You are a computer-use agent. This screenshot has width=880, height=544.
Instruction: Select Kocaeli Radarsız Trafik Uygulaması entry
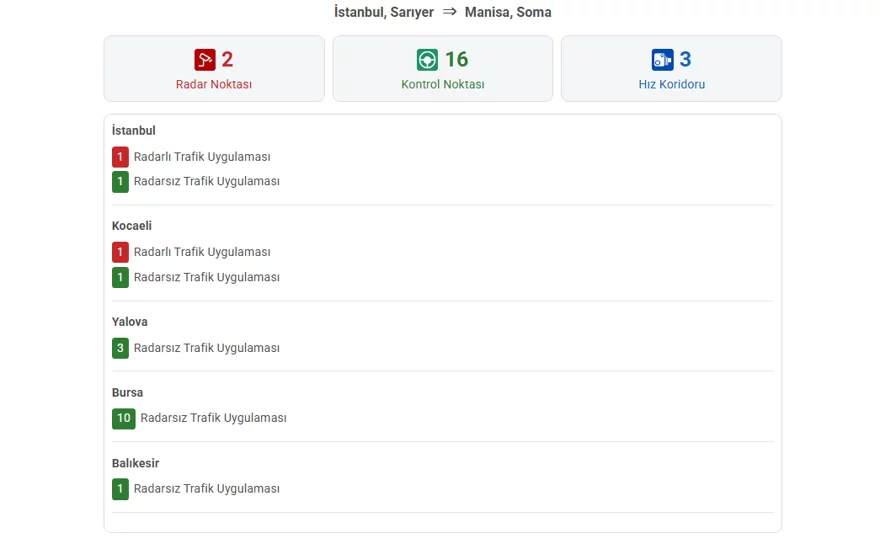(x=206, y=277)
